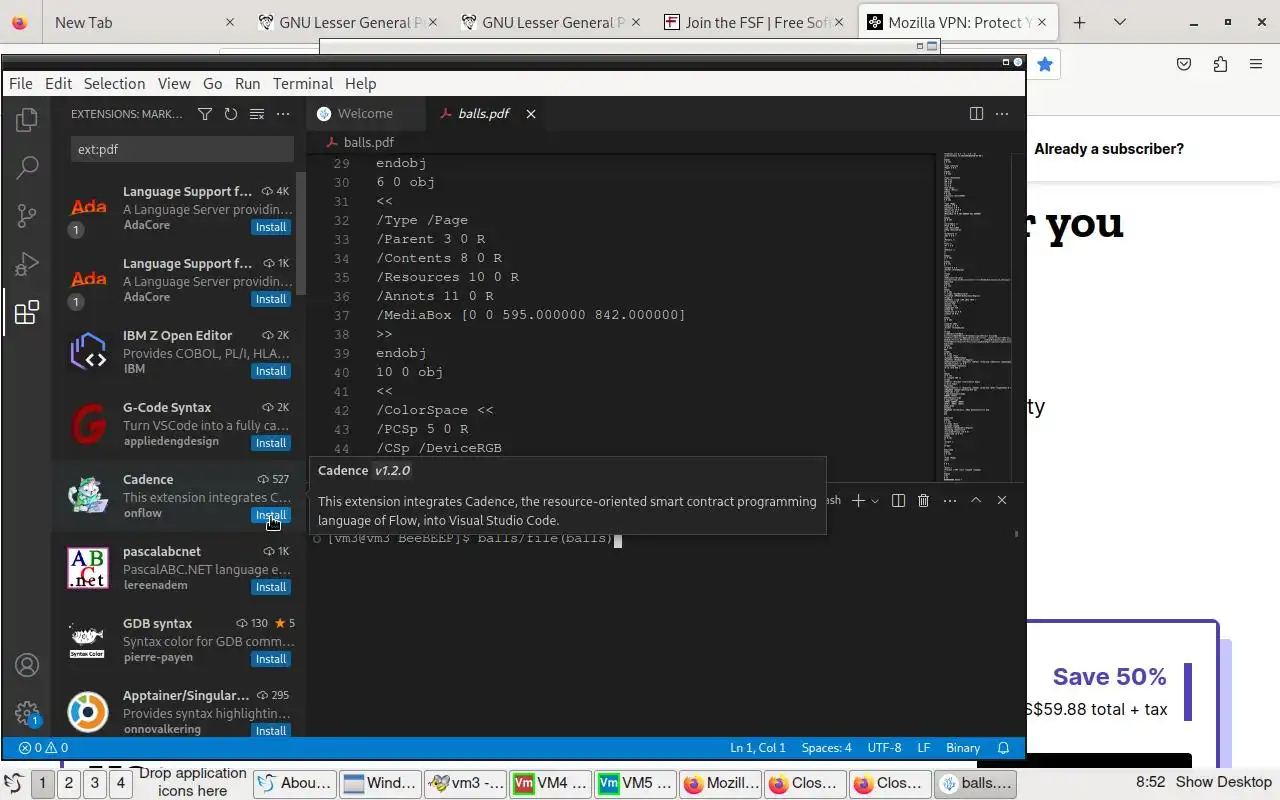This screenshot has width=1280, height=800.
Task: Click the code minimap preview
Action: click(977, 315)
